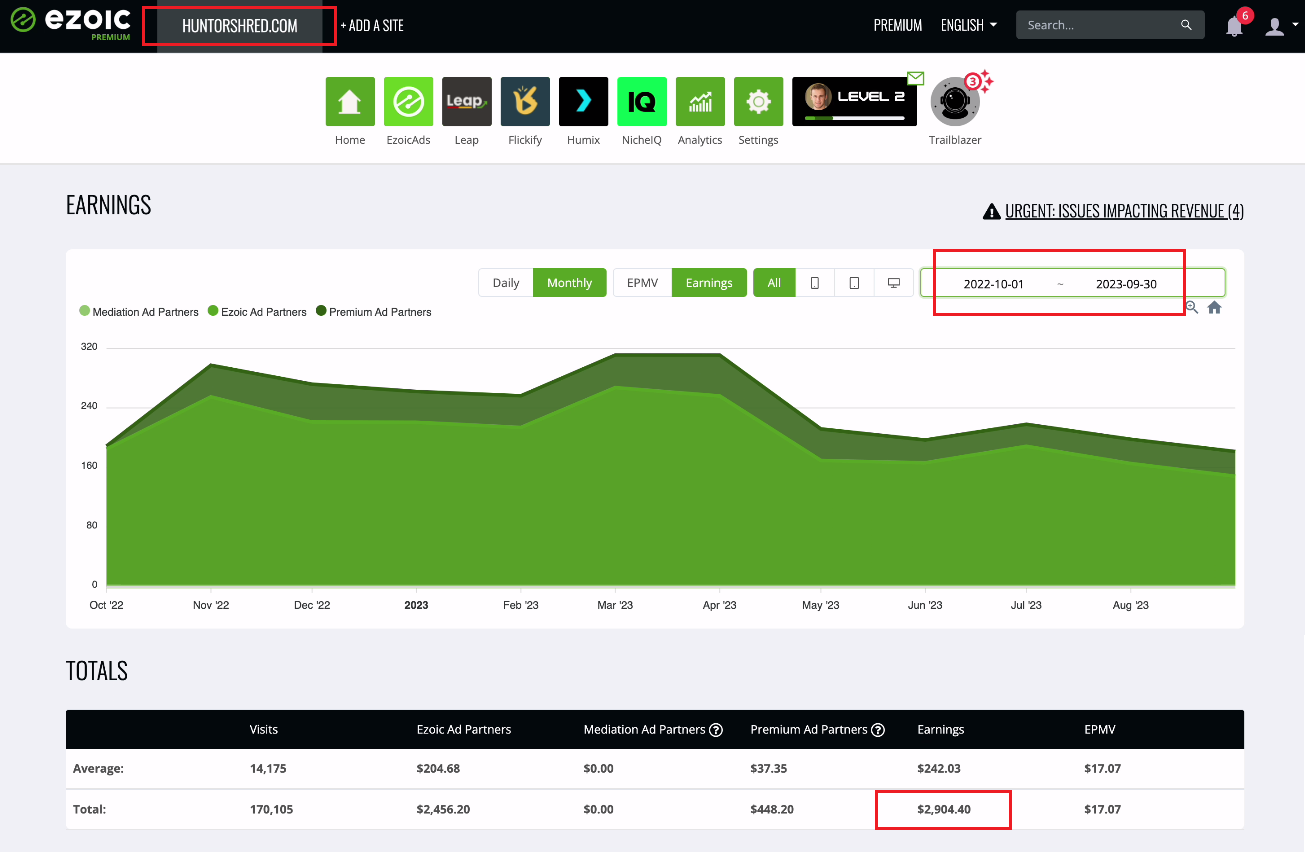Click the search magnifier icon
The height and width of the screenshot is (852, 1305).
pyautogui.click(x=1186, y=25)
